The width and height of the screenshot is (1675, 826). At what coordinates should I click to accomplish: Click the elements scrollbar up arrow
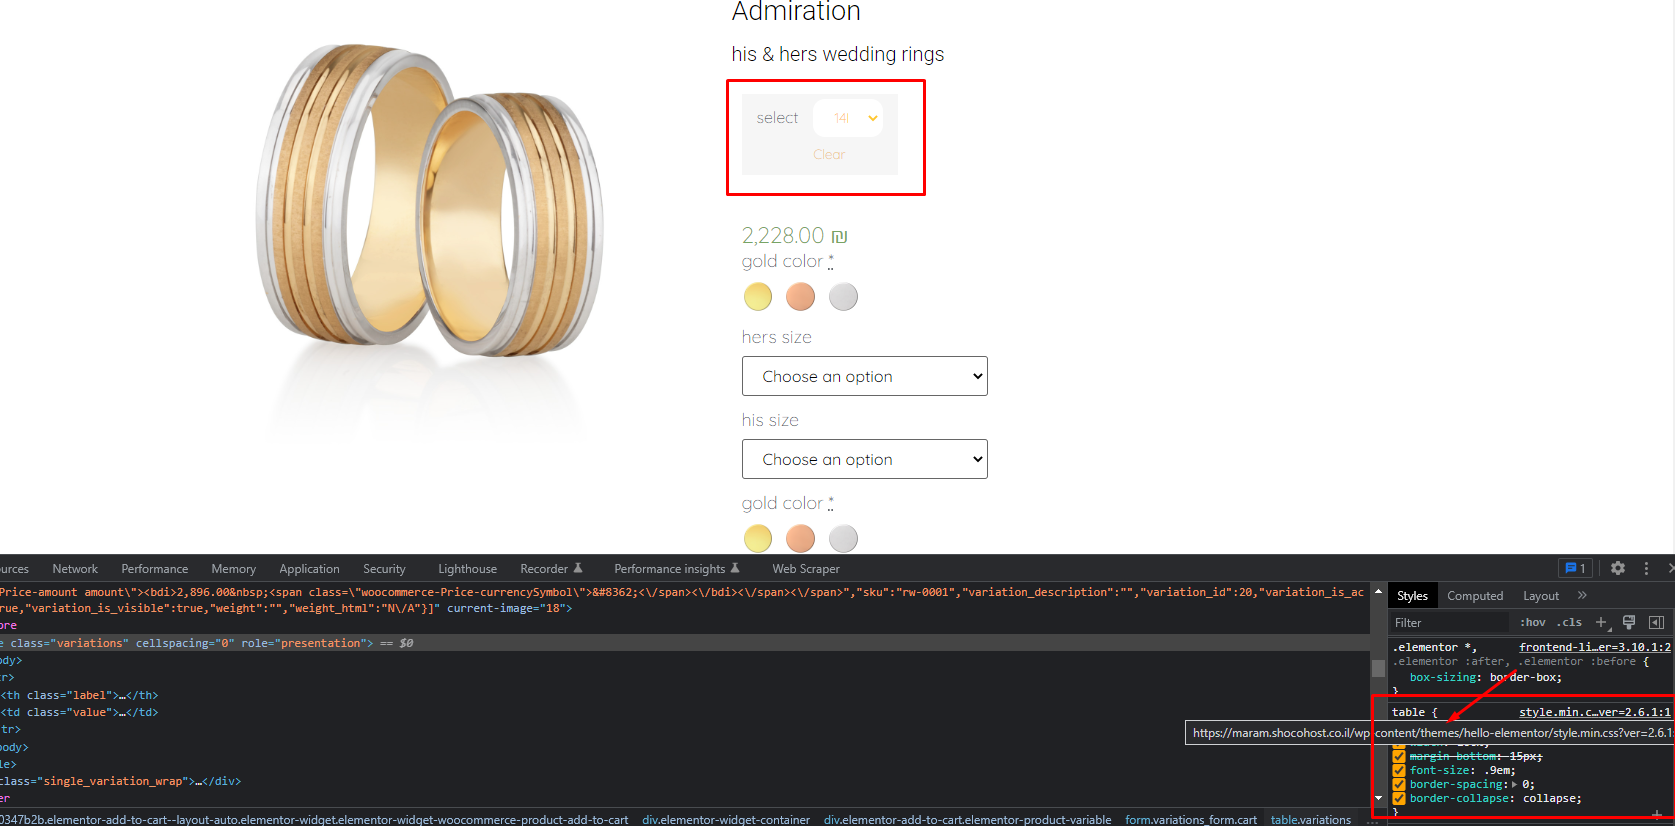click(x=1378, y=592)
